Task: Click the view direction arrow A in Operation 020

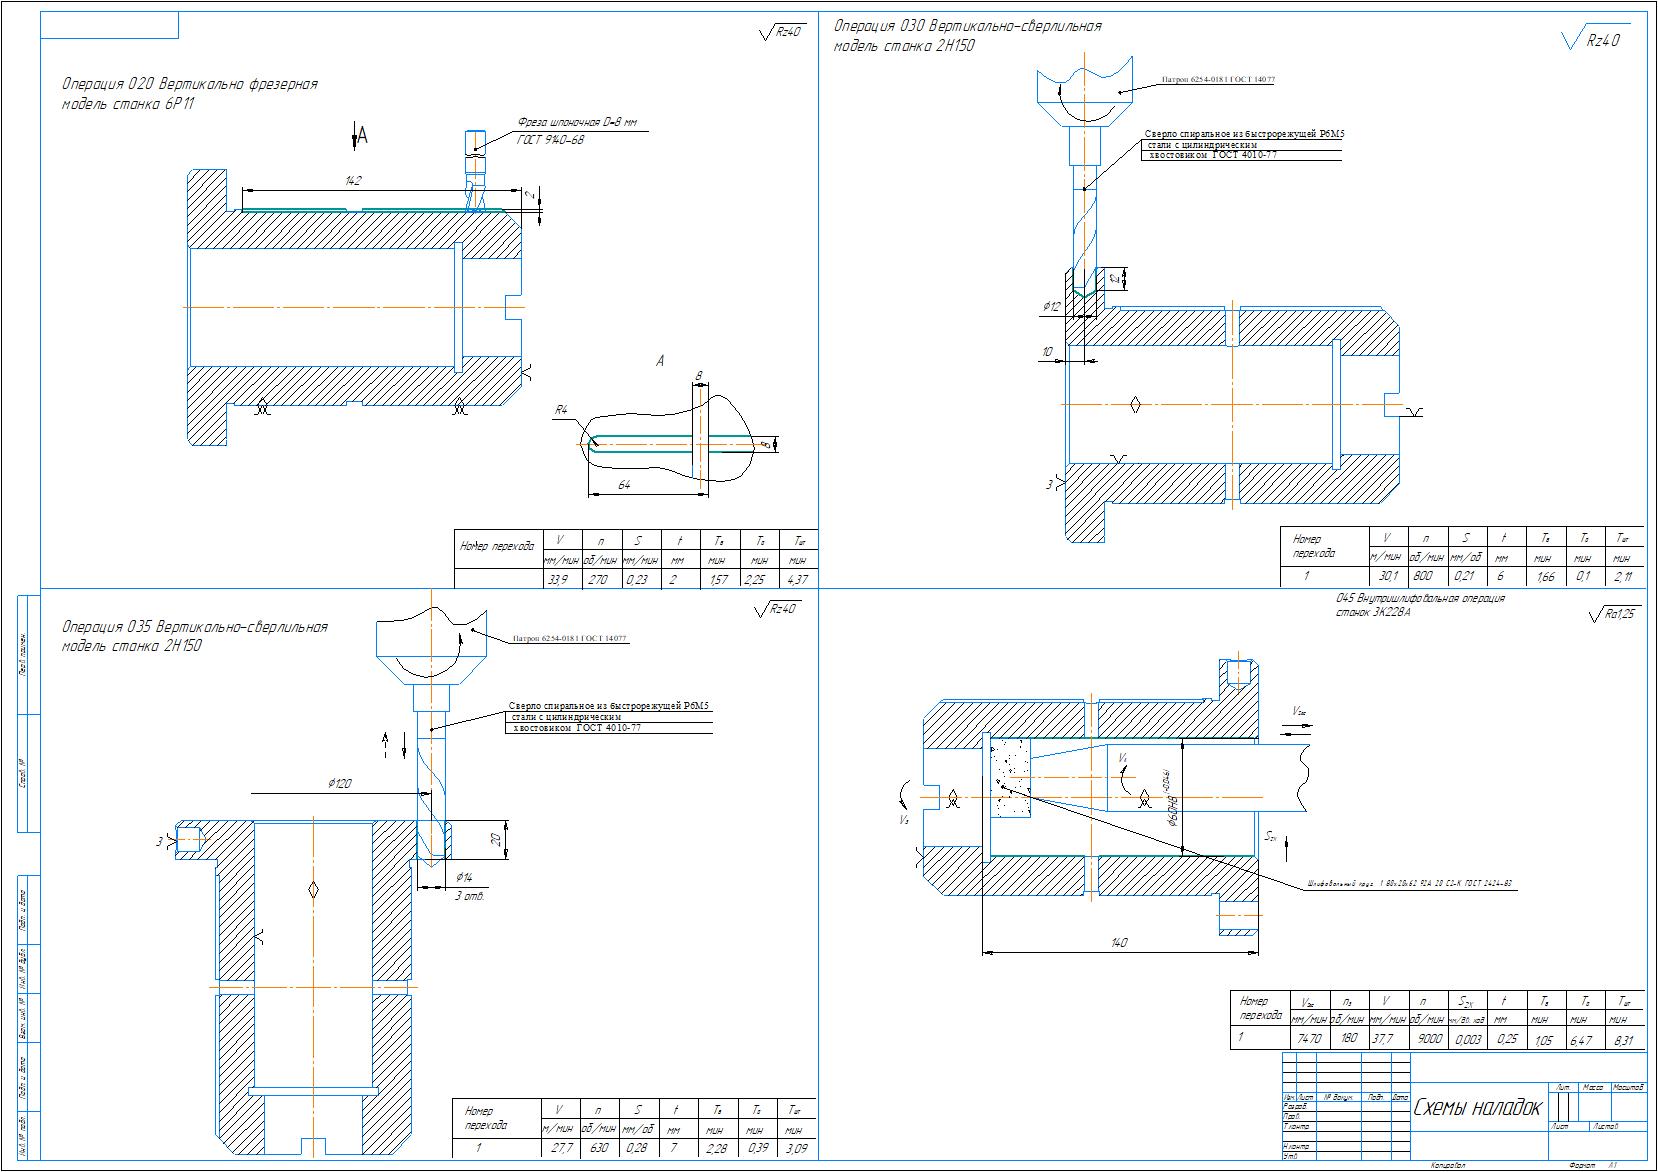Action: tap(360, 135)
